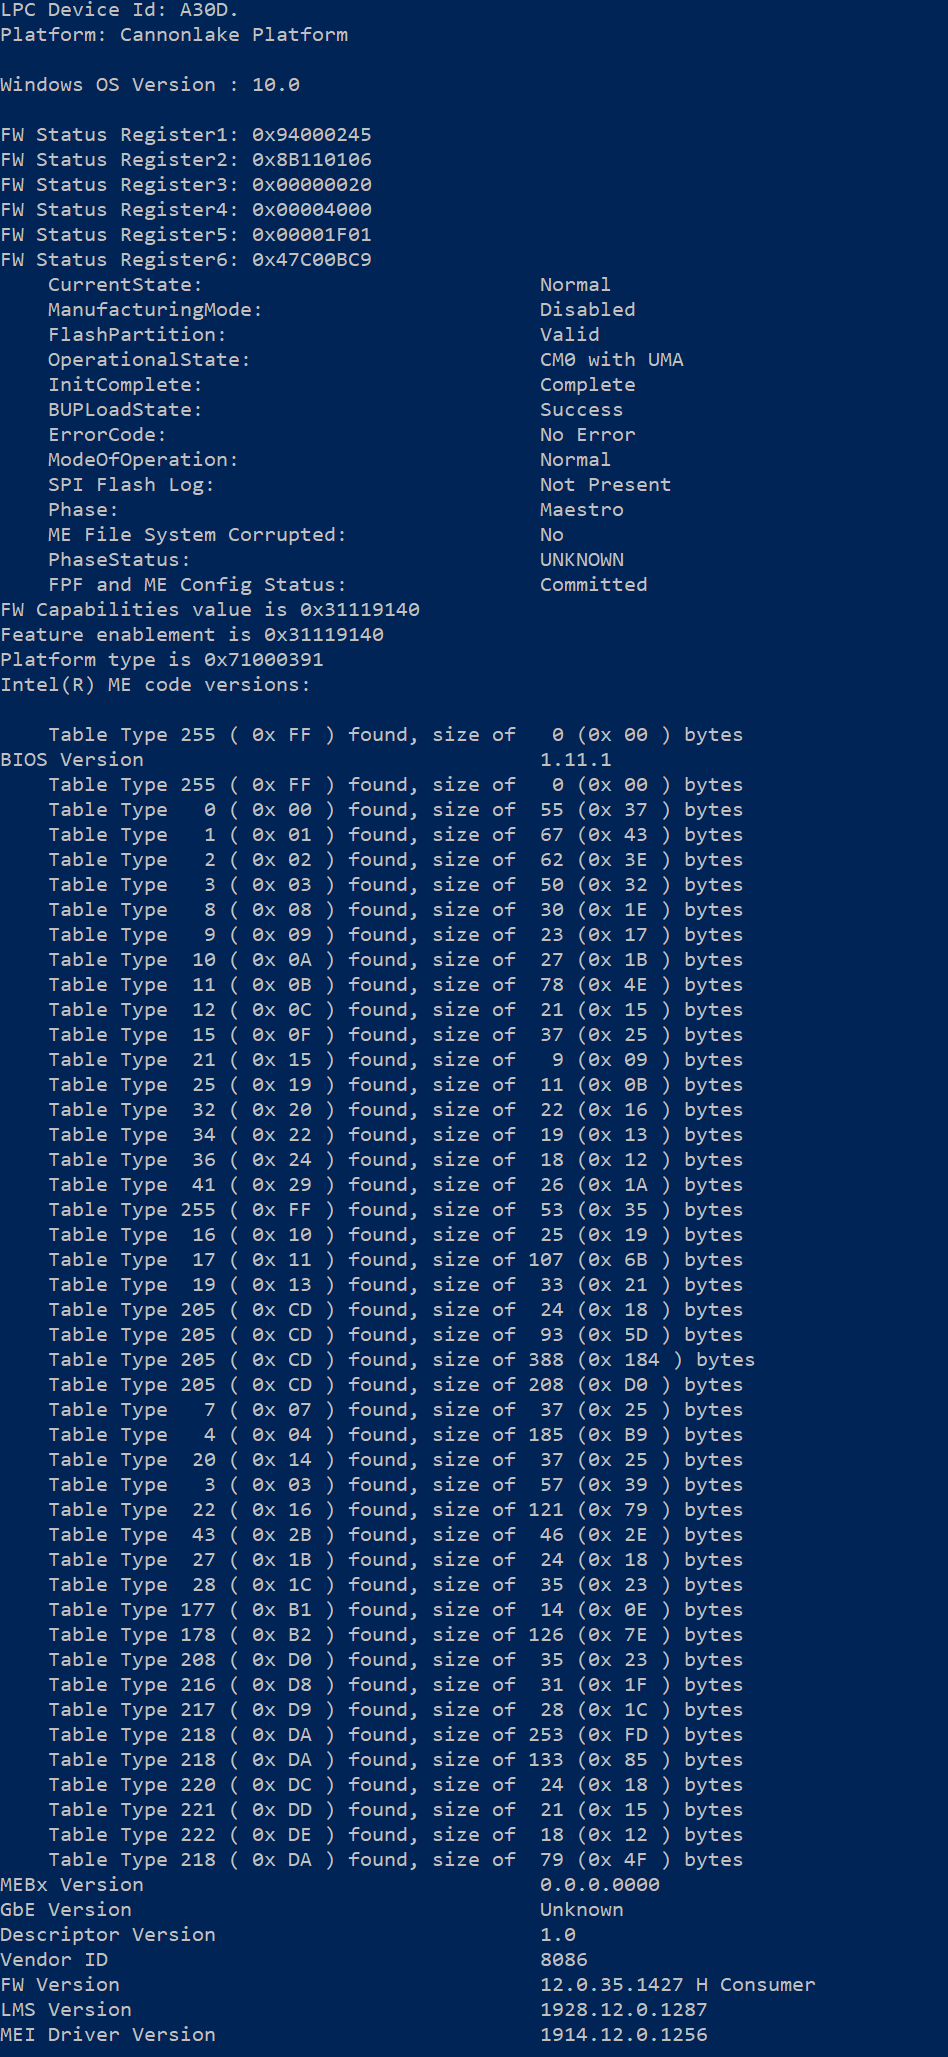
Task: Click FW Status Register6 value 0x47C00BC9
Action: click(312, 259)
